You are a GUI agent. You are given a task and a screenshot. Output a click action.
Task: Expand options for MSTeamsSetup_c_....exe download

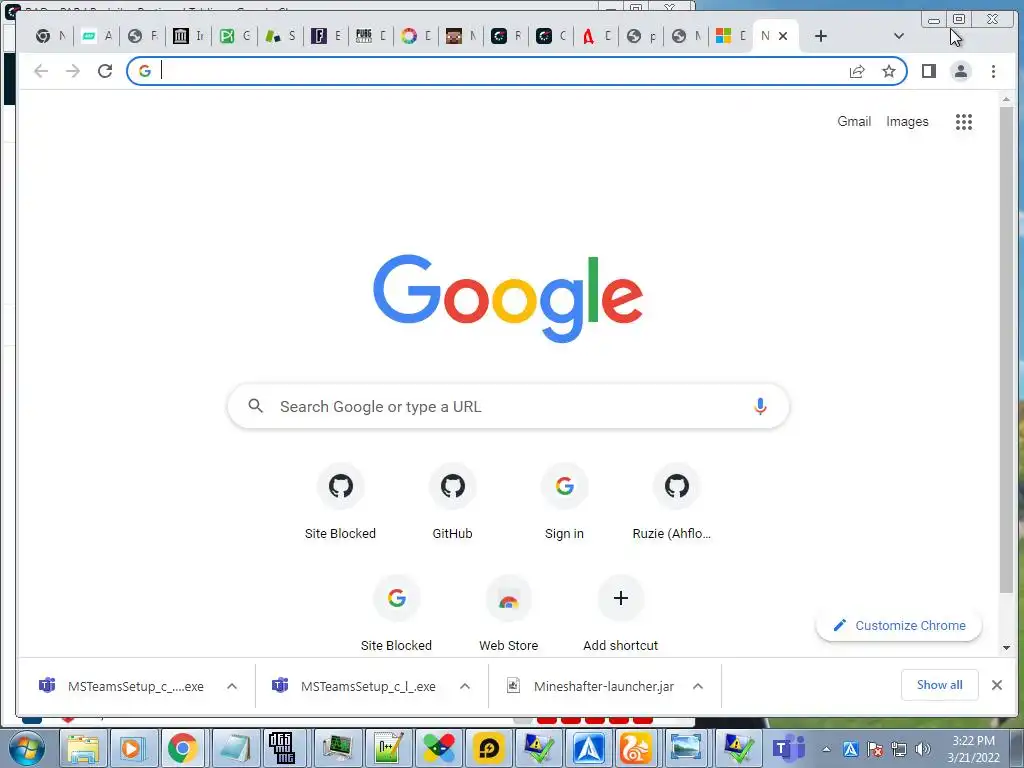coord(232,686)
